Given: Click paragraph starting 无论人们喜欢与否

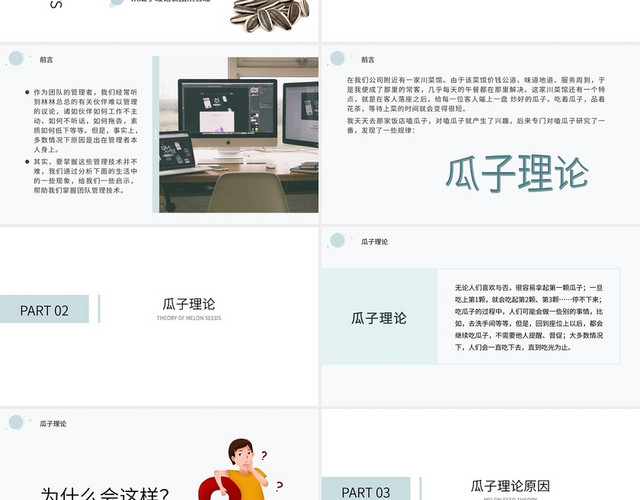Looking at the screenshot, I should [x=529, y=317].
